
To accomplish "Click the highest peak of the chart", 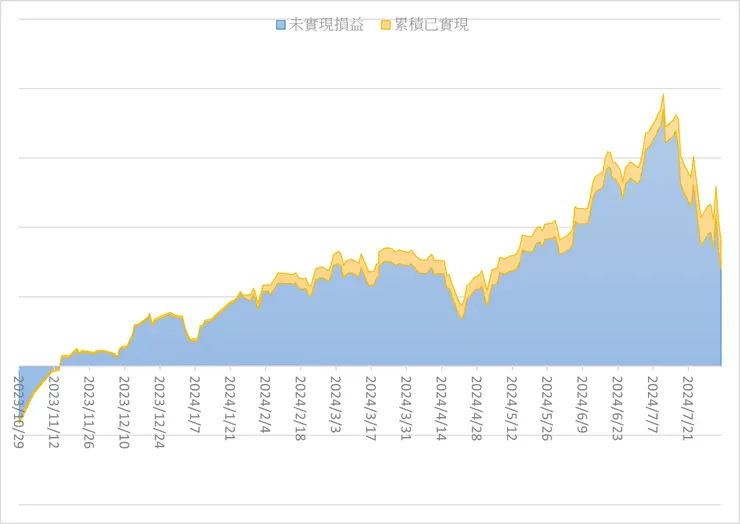I will click(663, 95).
